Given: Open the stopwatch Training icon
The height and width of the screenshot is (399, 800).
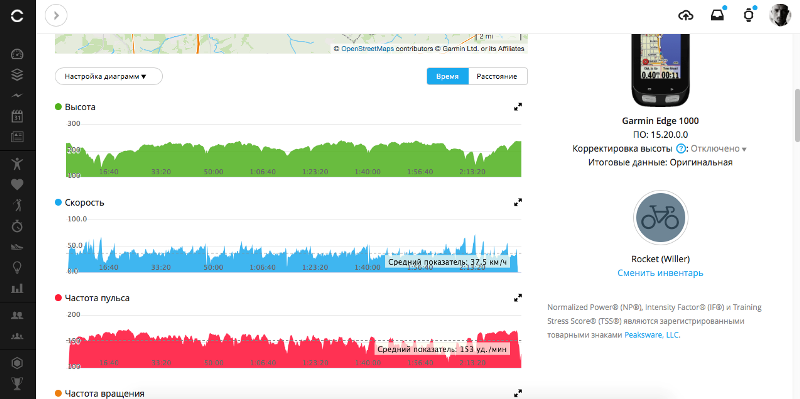Looking at the screenshot, I should click(x=17, y=226).
